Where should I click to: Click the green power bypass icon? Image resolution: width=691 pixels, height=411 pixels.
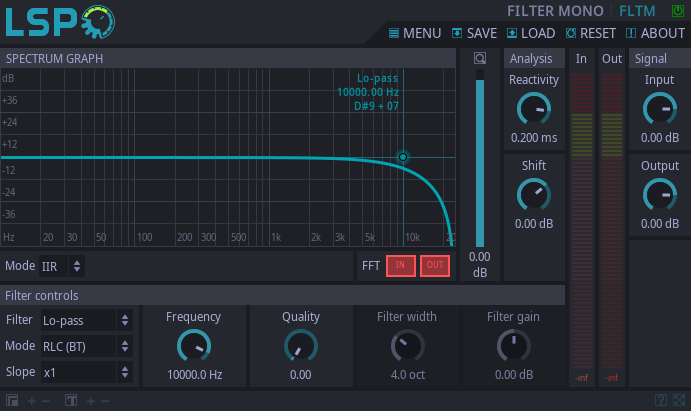(x=677, y=11)
